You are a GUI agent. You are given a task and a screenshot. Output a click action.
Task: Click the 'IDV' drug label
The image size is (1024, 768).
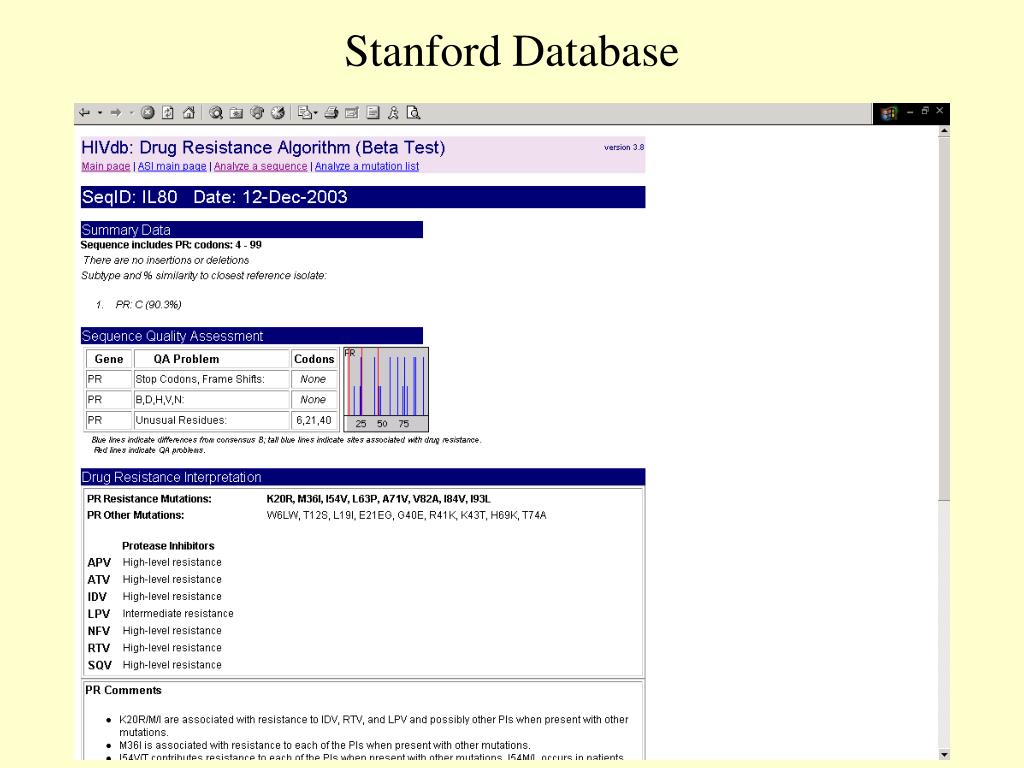pyautogui.click(x=97, y=597)
